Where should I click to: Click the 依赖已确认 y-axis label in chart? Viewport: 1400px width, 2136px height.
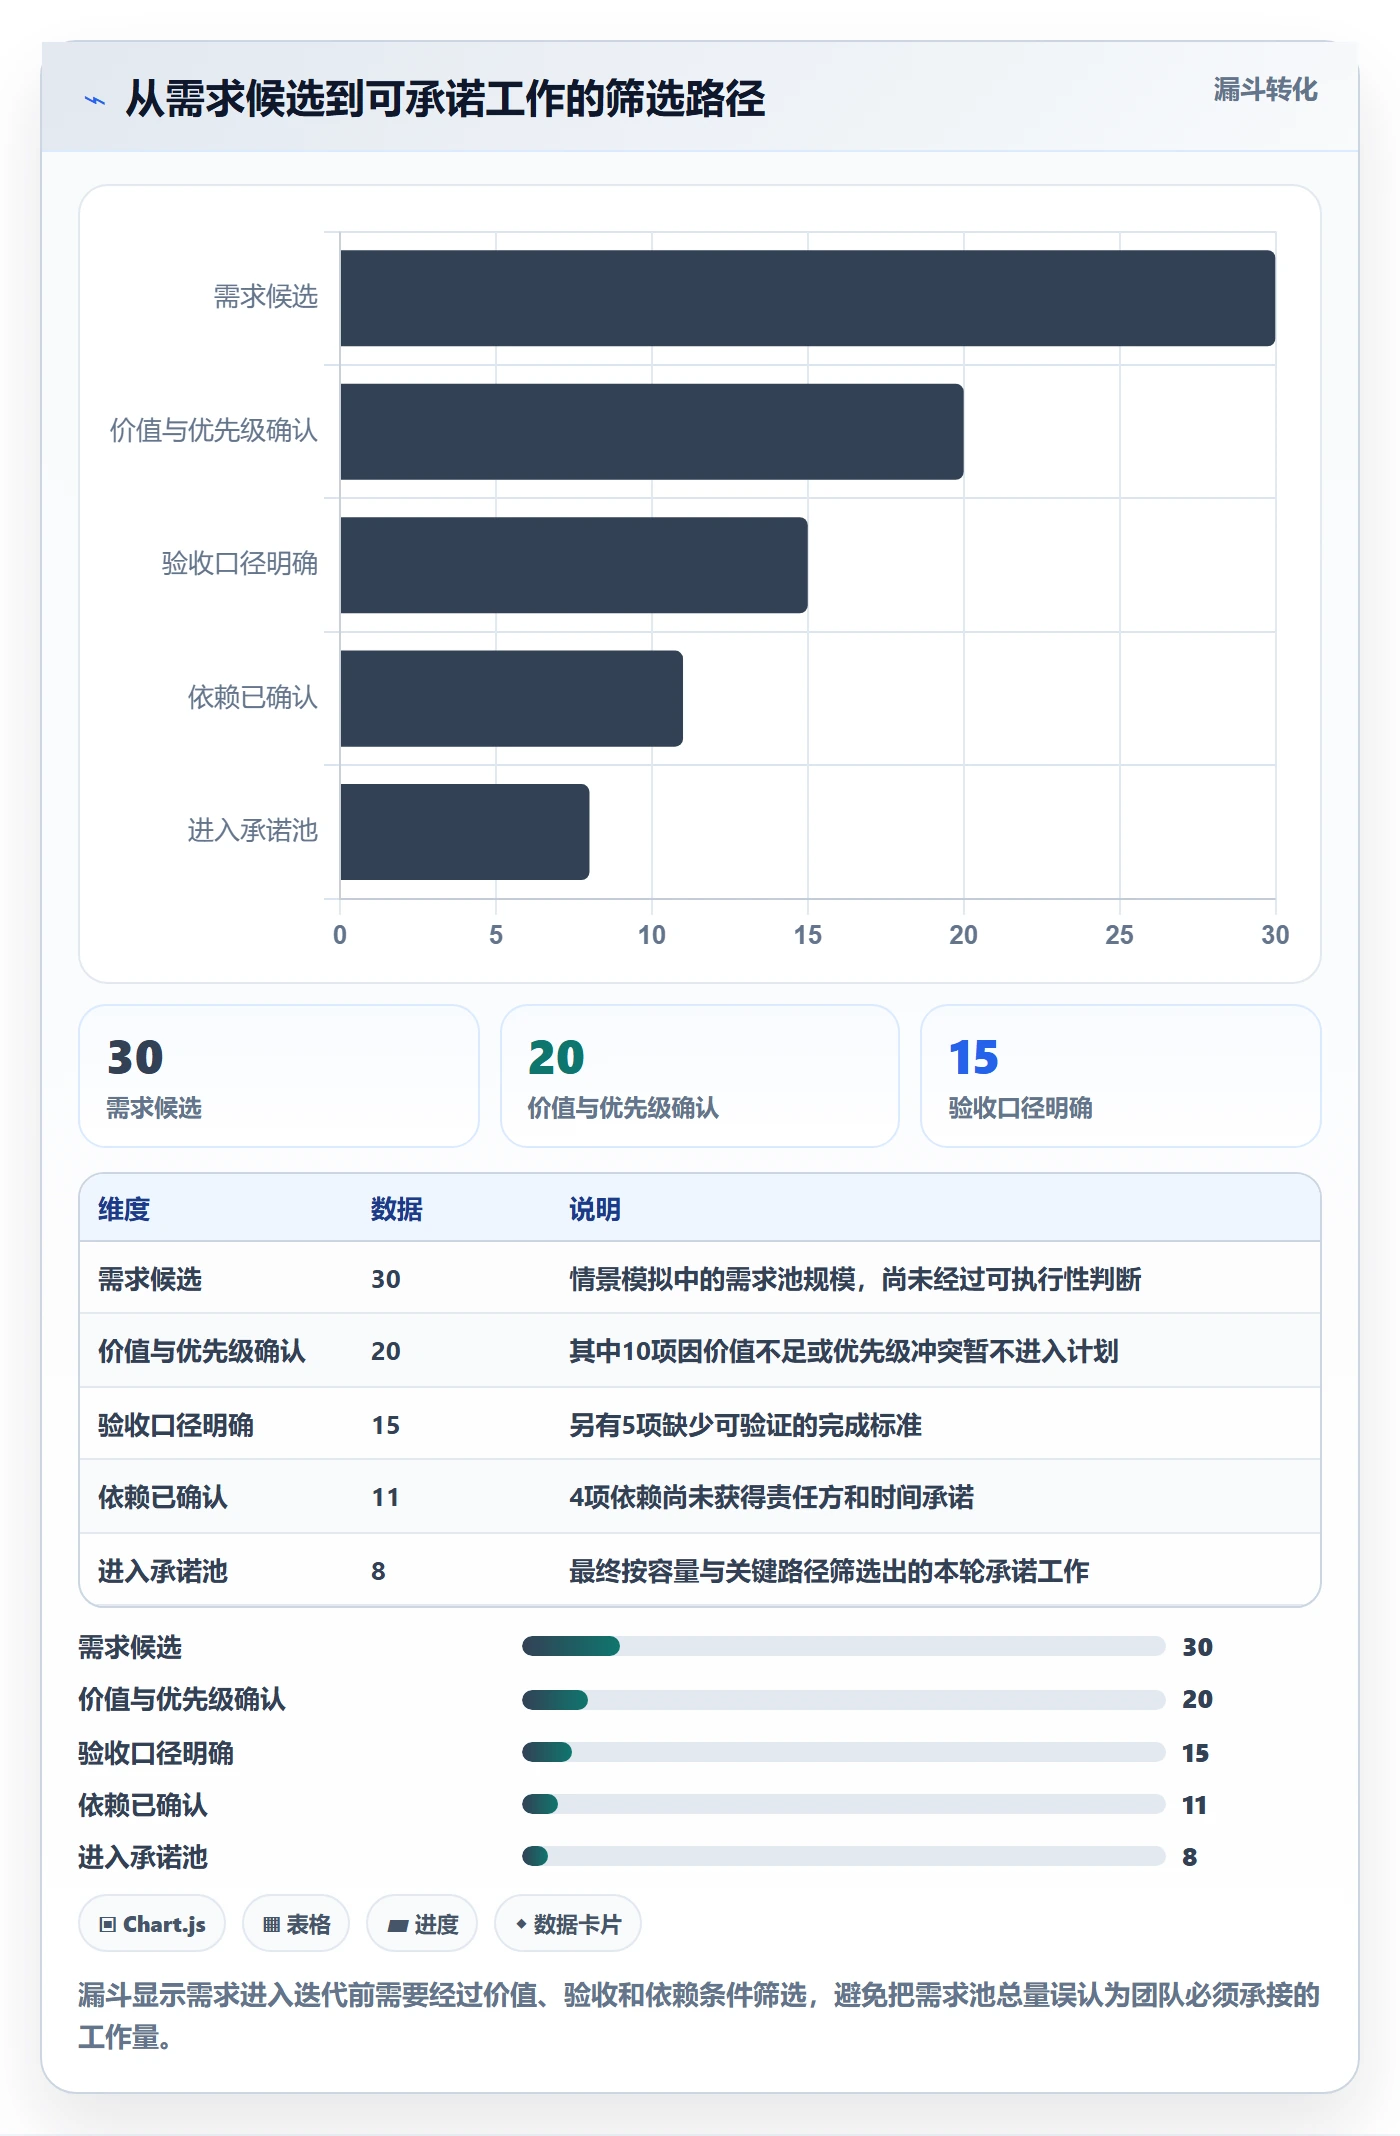tap(252, 697)
